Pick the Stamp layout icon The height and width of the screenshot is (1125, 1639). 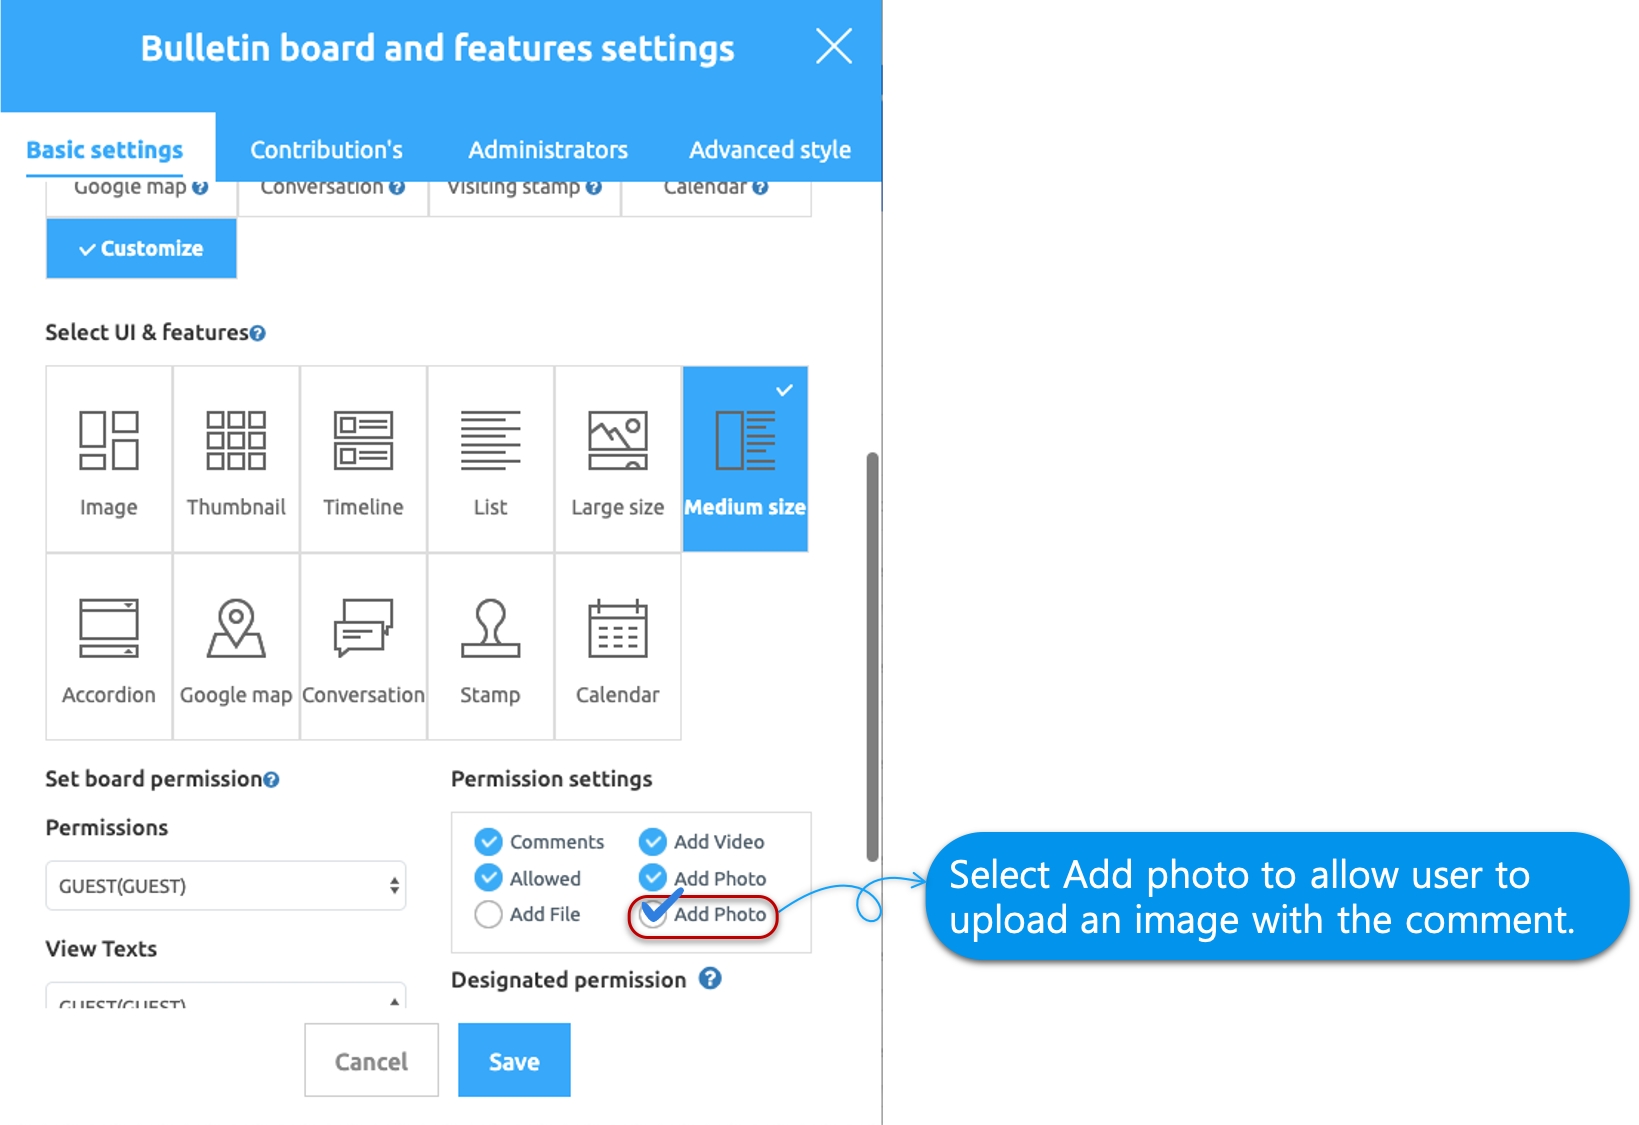(x=490, y=647)
